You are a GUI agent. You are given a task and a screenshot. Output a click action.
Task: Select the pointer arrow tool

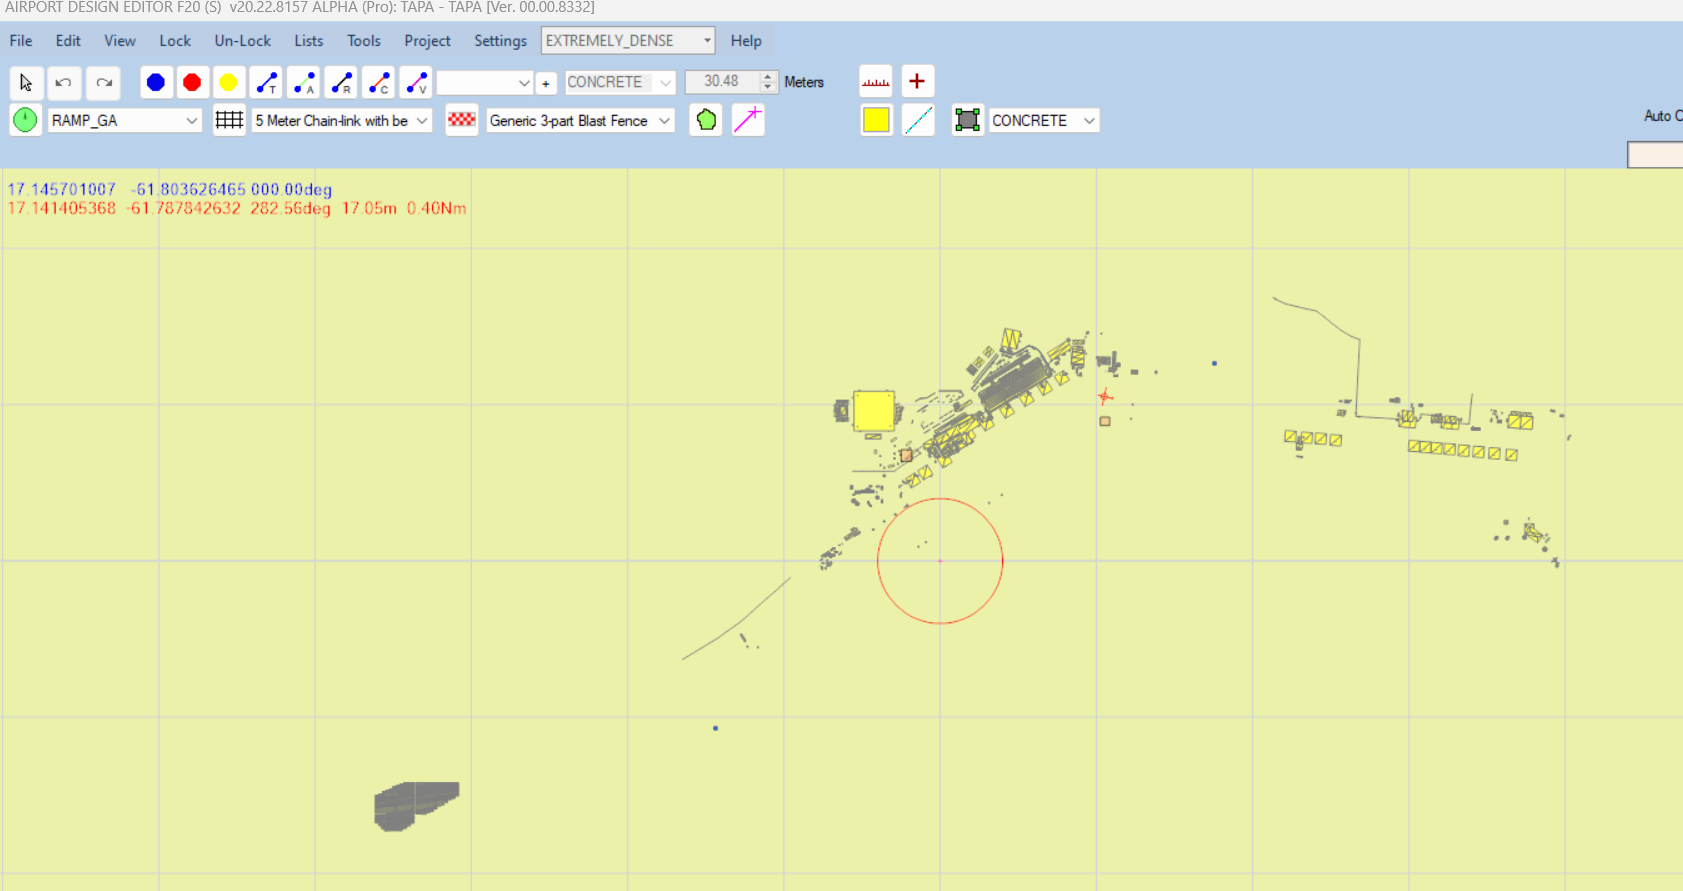click(x=26, y=82)
